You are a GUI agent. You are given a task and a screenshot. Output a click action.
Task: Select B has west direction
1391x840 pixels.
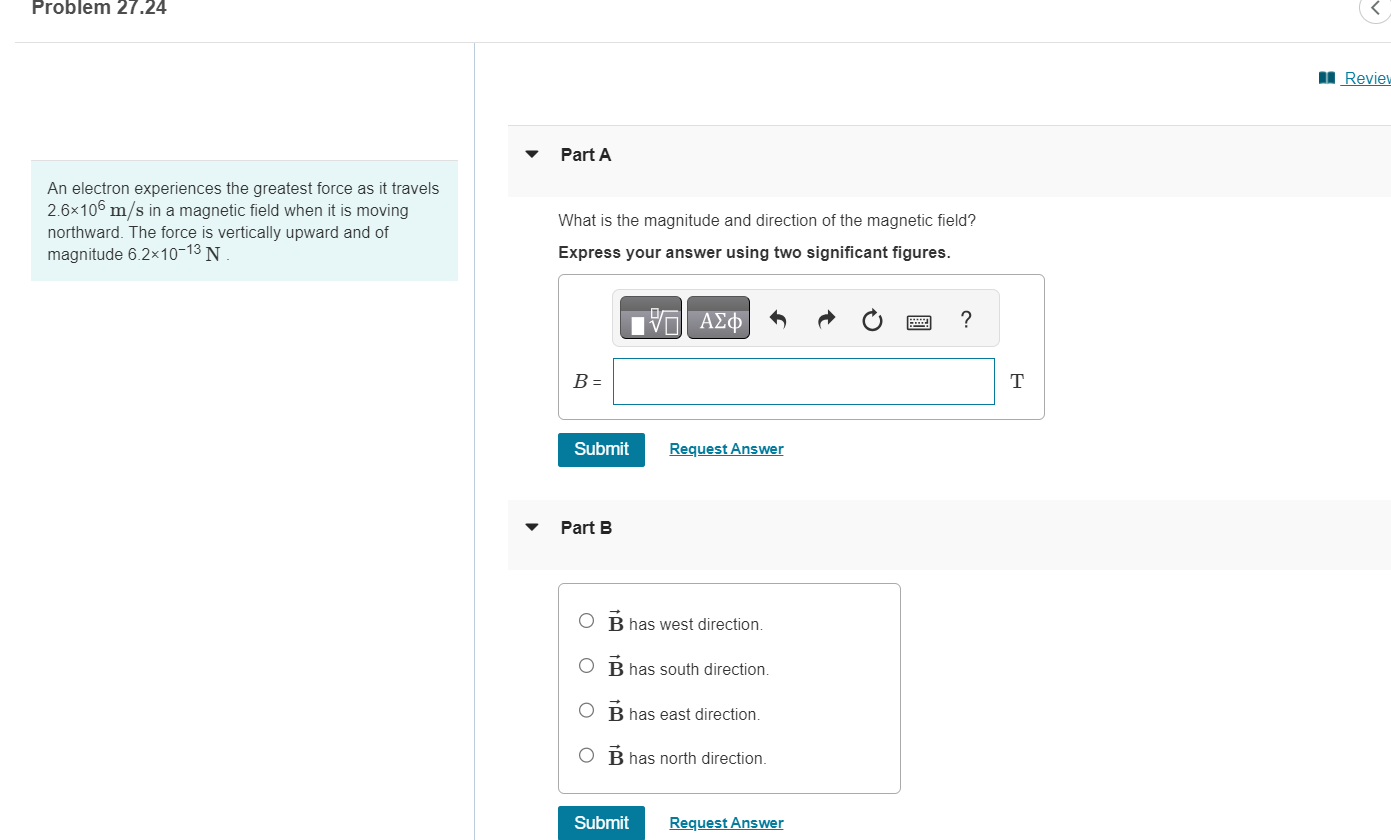point(586,620)
